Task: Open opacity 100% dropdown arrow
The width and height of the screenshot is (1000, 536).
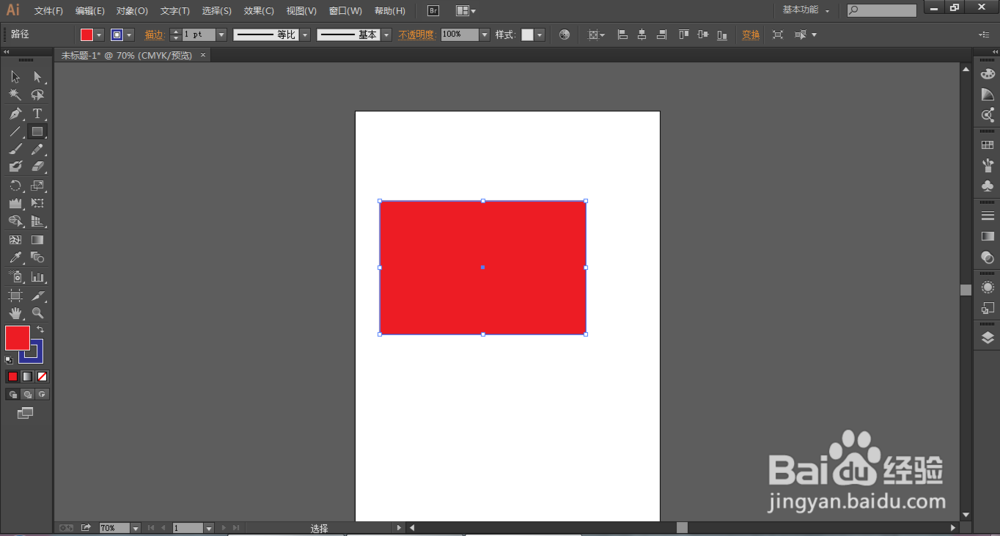Action: 485,34
